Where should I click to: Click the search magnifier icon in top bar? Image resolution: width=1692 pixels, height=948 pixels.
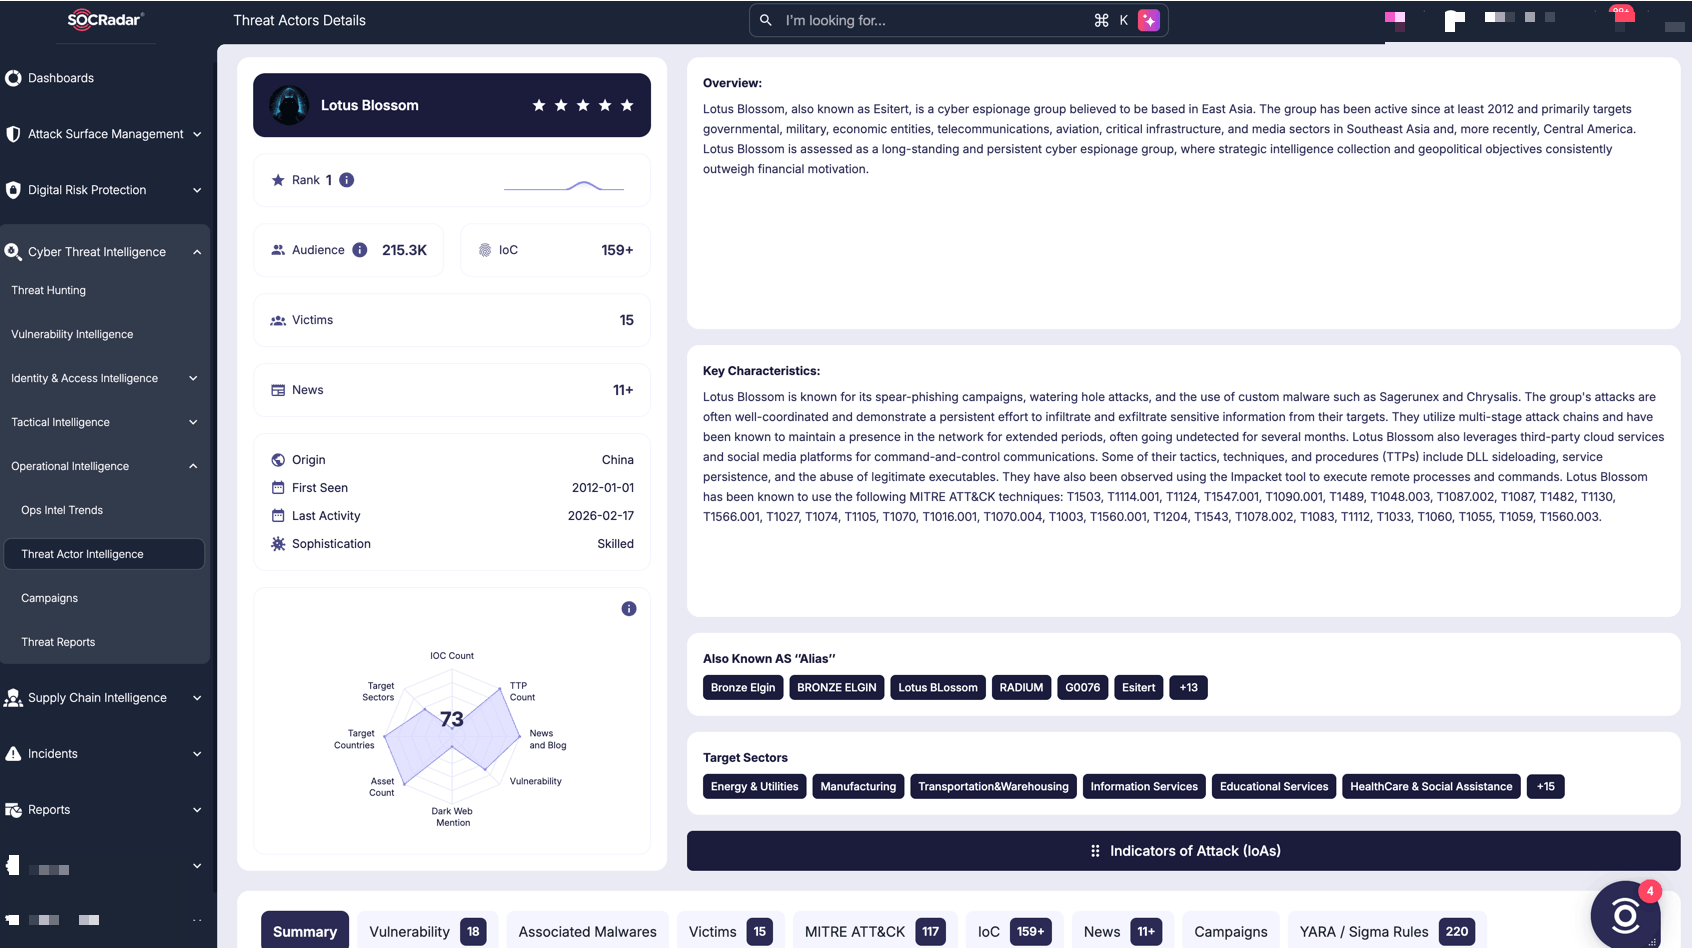point(766,20)
